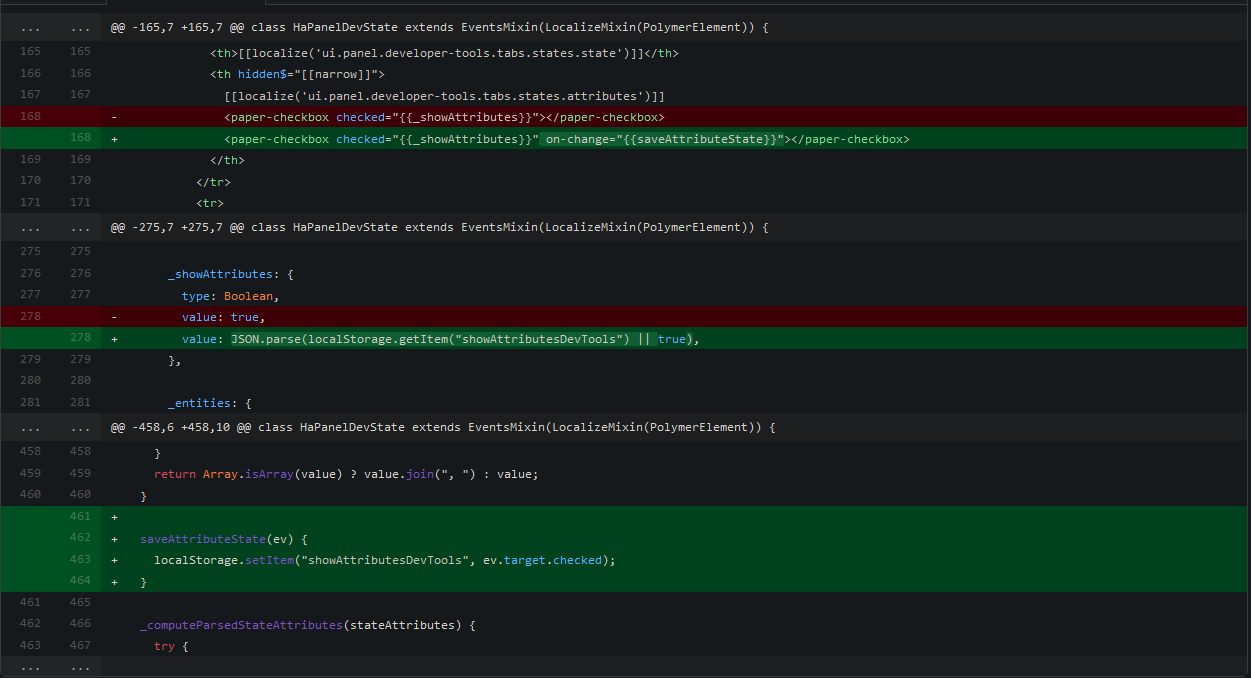Click the 'try {' line
Viewport: 1251px width, 678px height.
pos(171,646)
